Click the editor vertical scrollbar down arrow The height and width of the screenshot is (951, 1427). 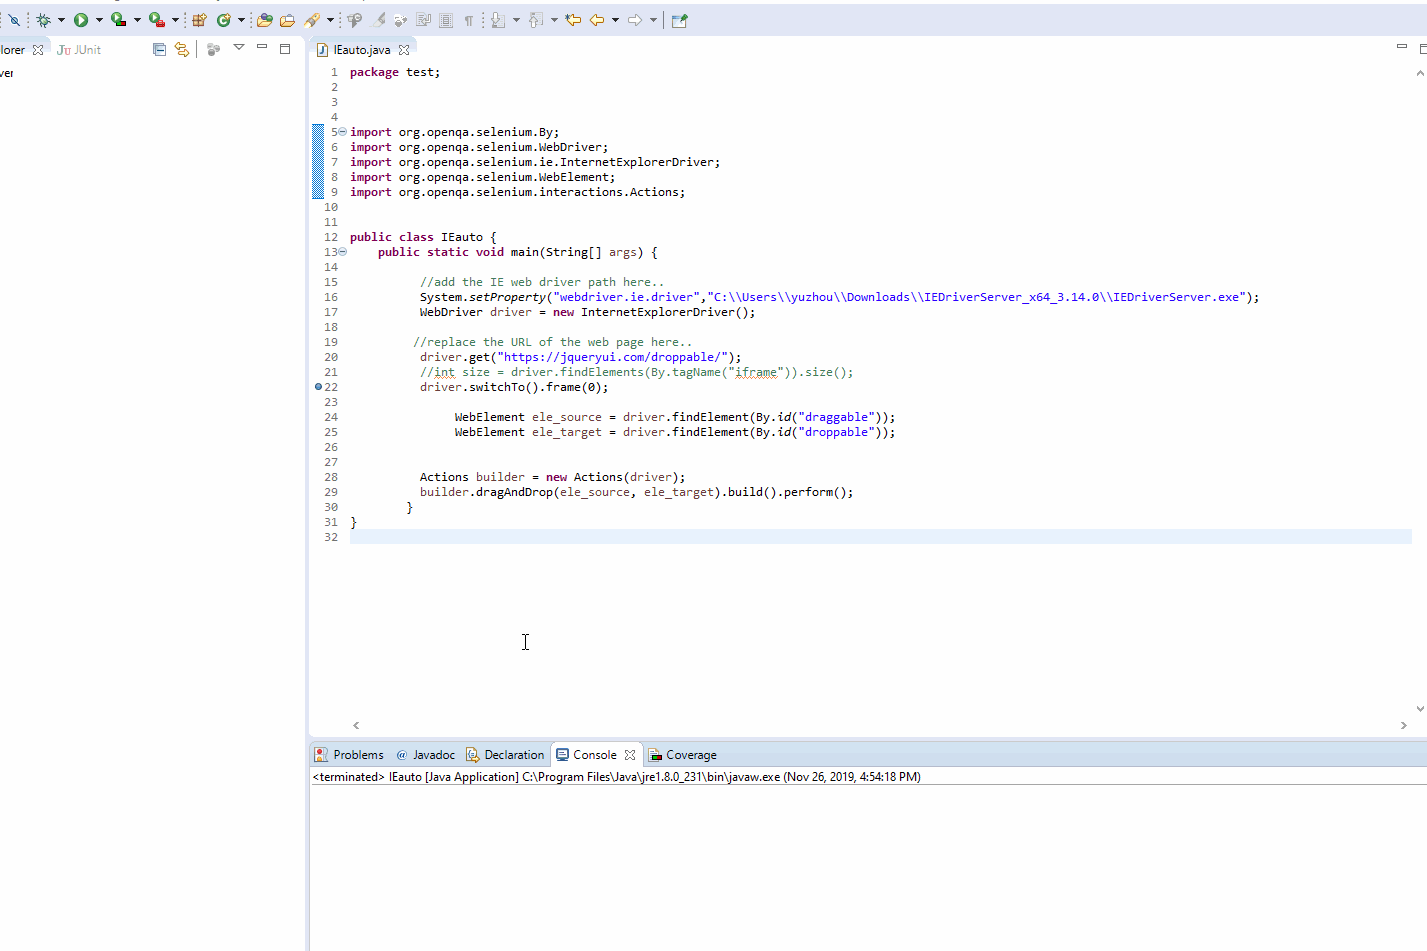coord(1421,709)
